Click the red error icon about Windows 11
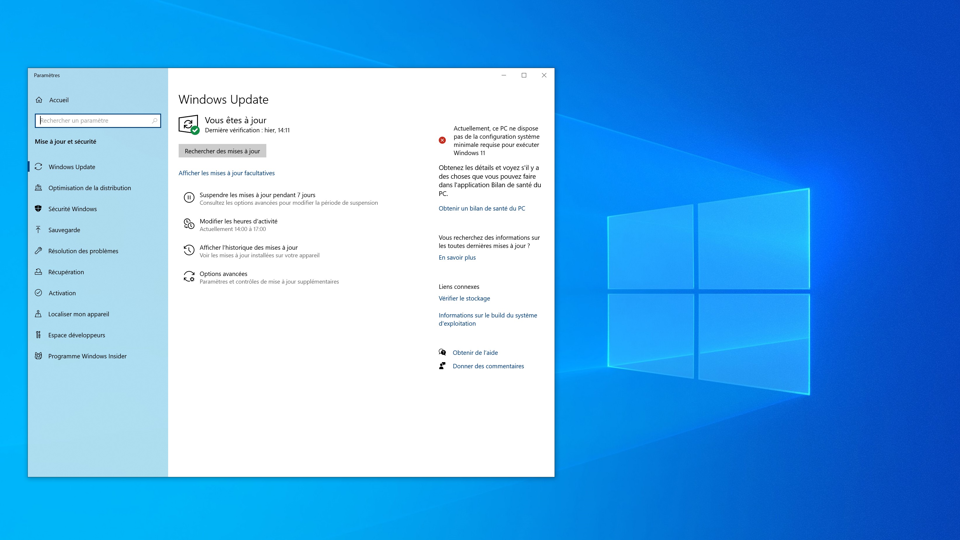960x540 pixels. [442, 140]
